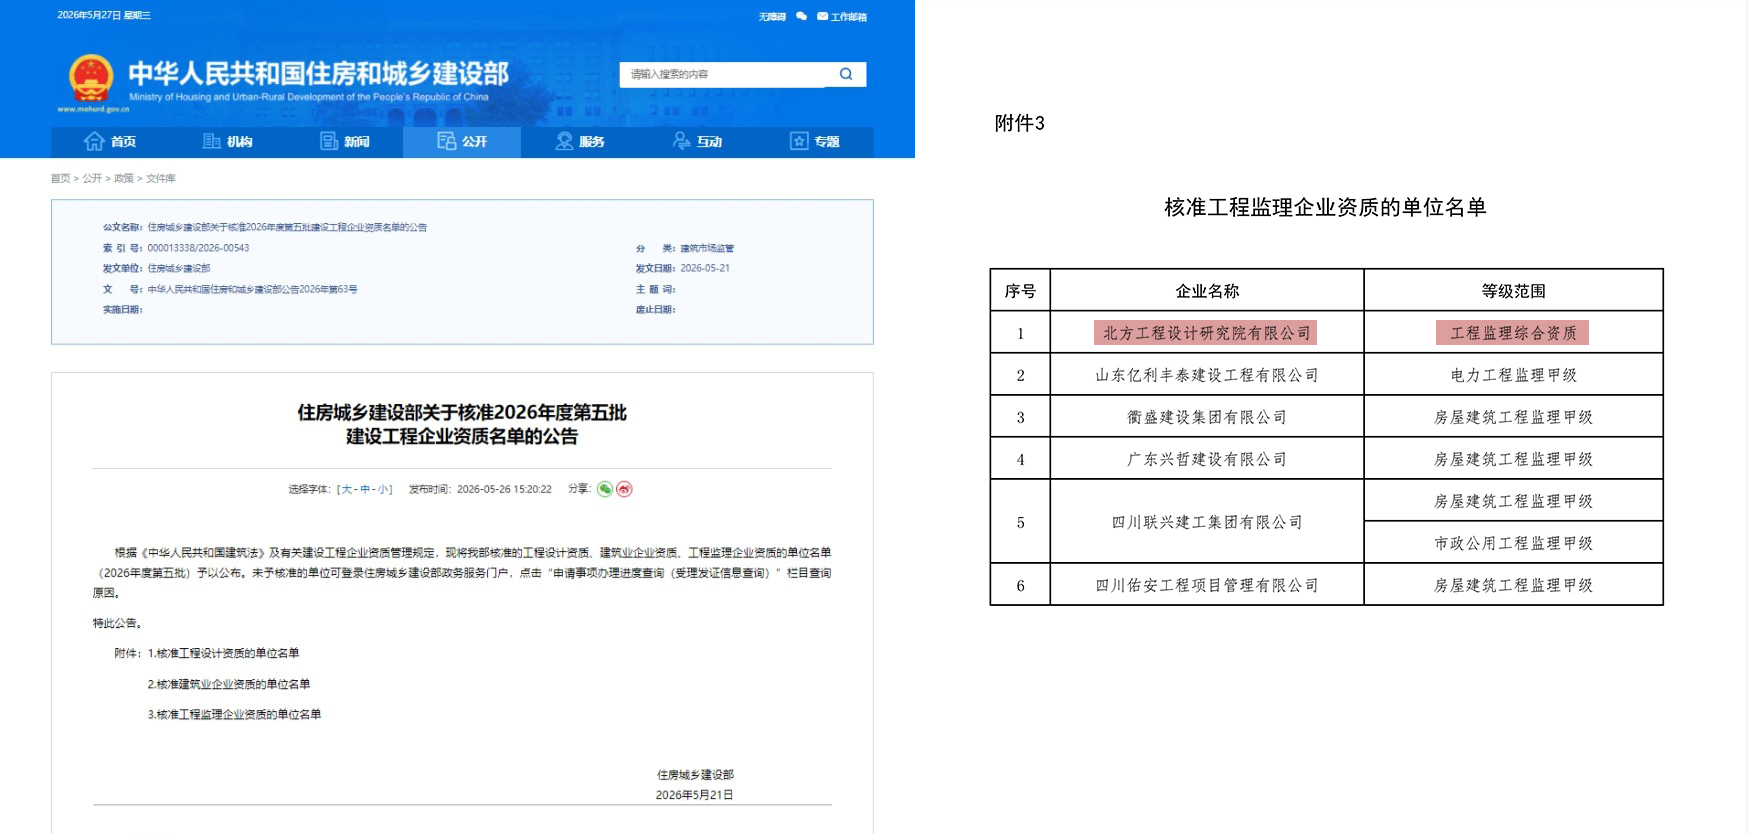The width and height of the screenshot is (1748, 834).
Task: Click document number 中华人民共和国住房和城乡建设部公告2026年第63号
Action: pyautogui.click(x=252, y=289)
